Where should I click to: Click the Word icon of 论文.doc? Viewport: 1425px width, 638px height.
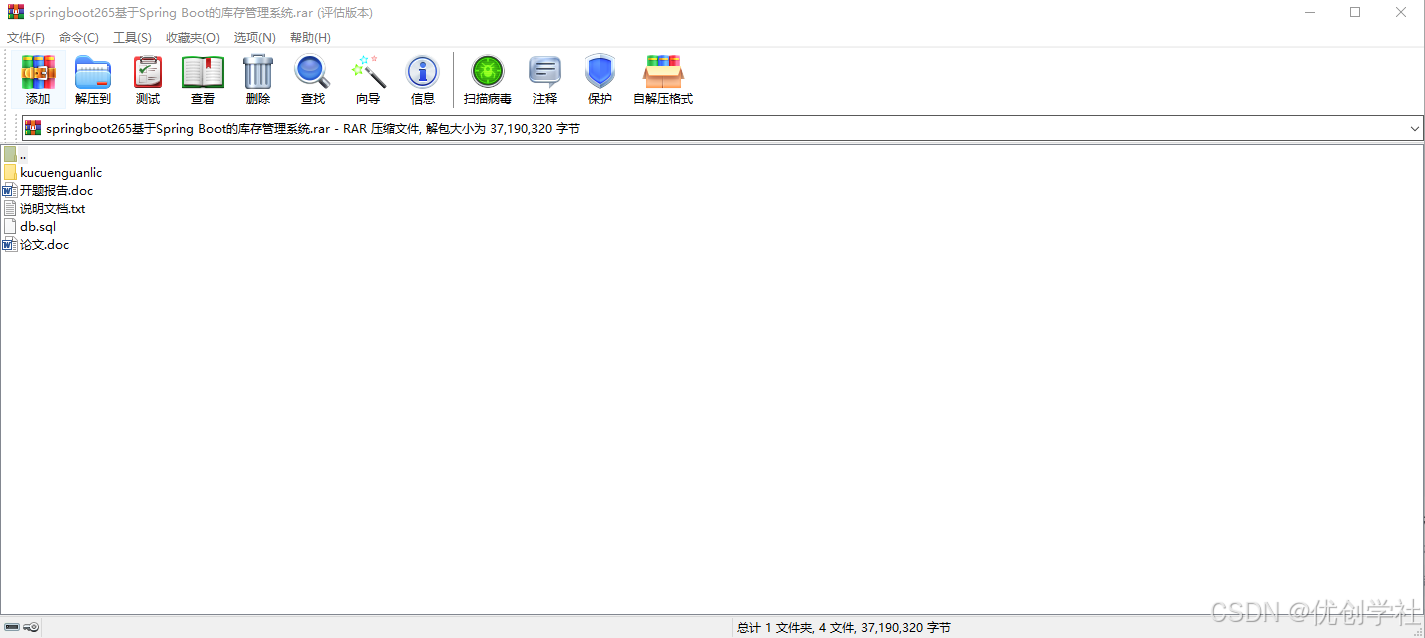click(10, 244)
